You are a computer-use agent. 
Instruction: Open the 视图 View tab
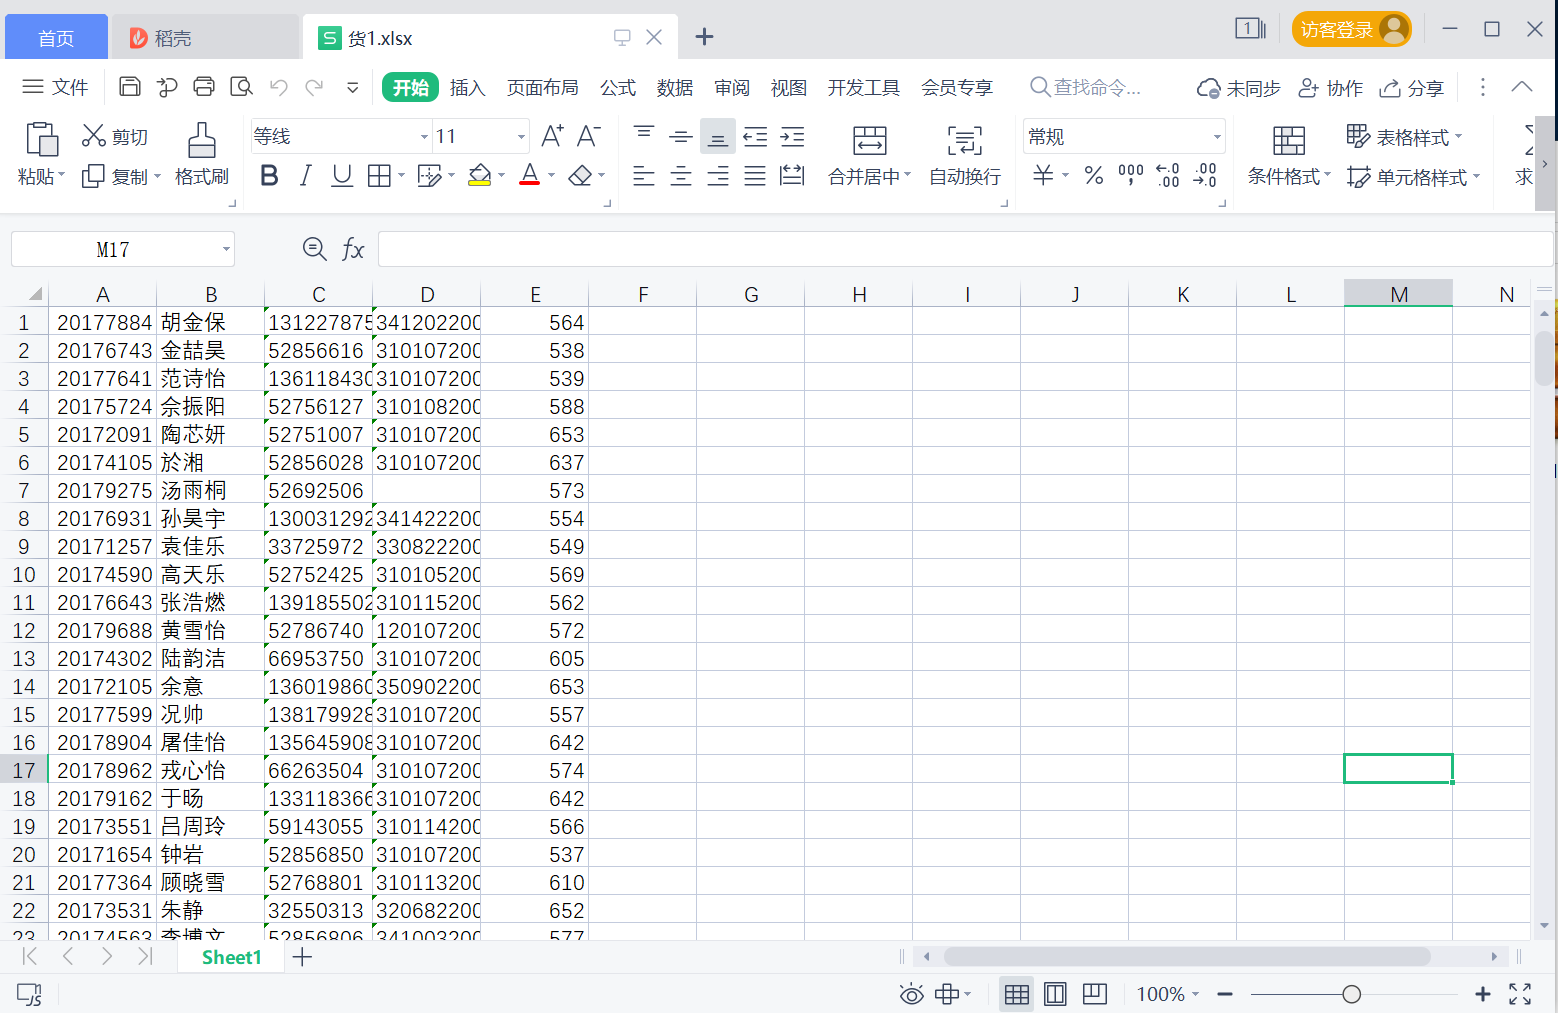pyautogui.click(x=789, y=88)
